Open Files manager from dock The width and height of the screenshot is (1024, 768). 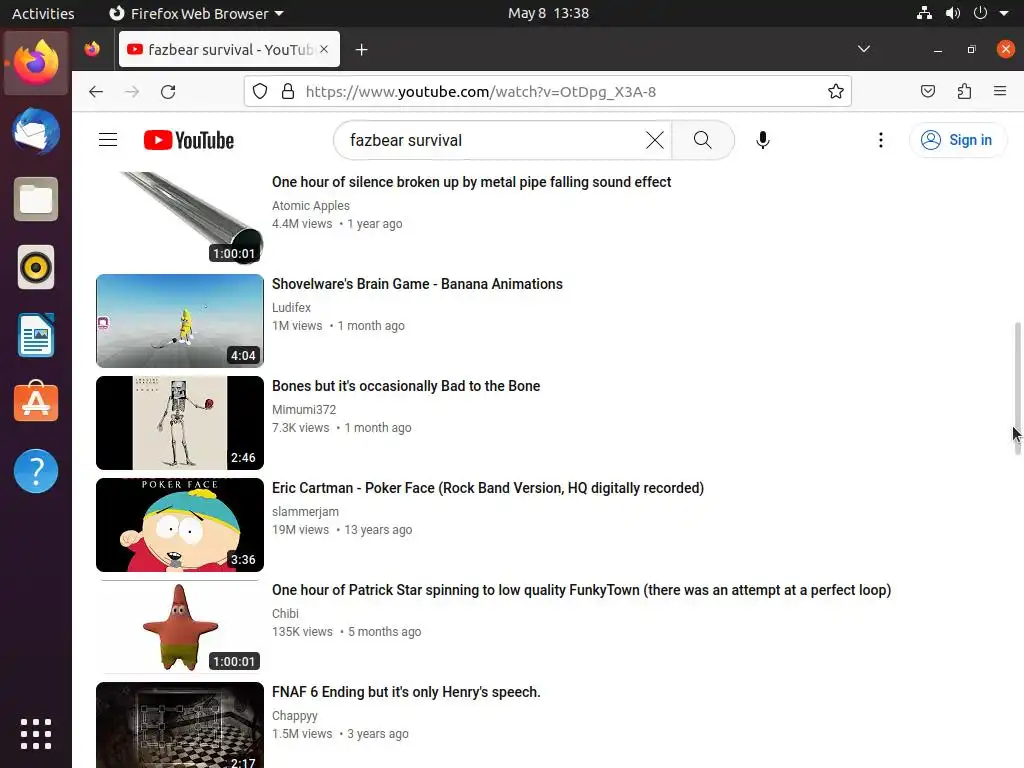pyautogui.click(x=36, y=199)
